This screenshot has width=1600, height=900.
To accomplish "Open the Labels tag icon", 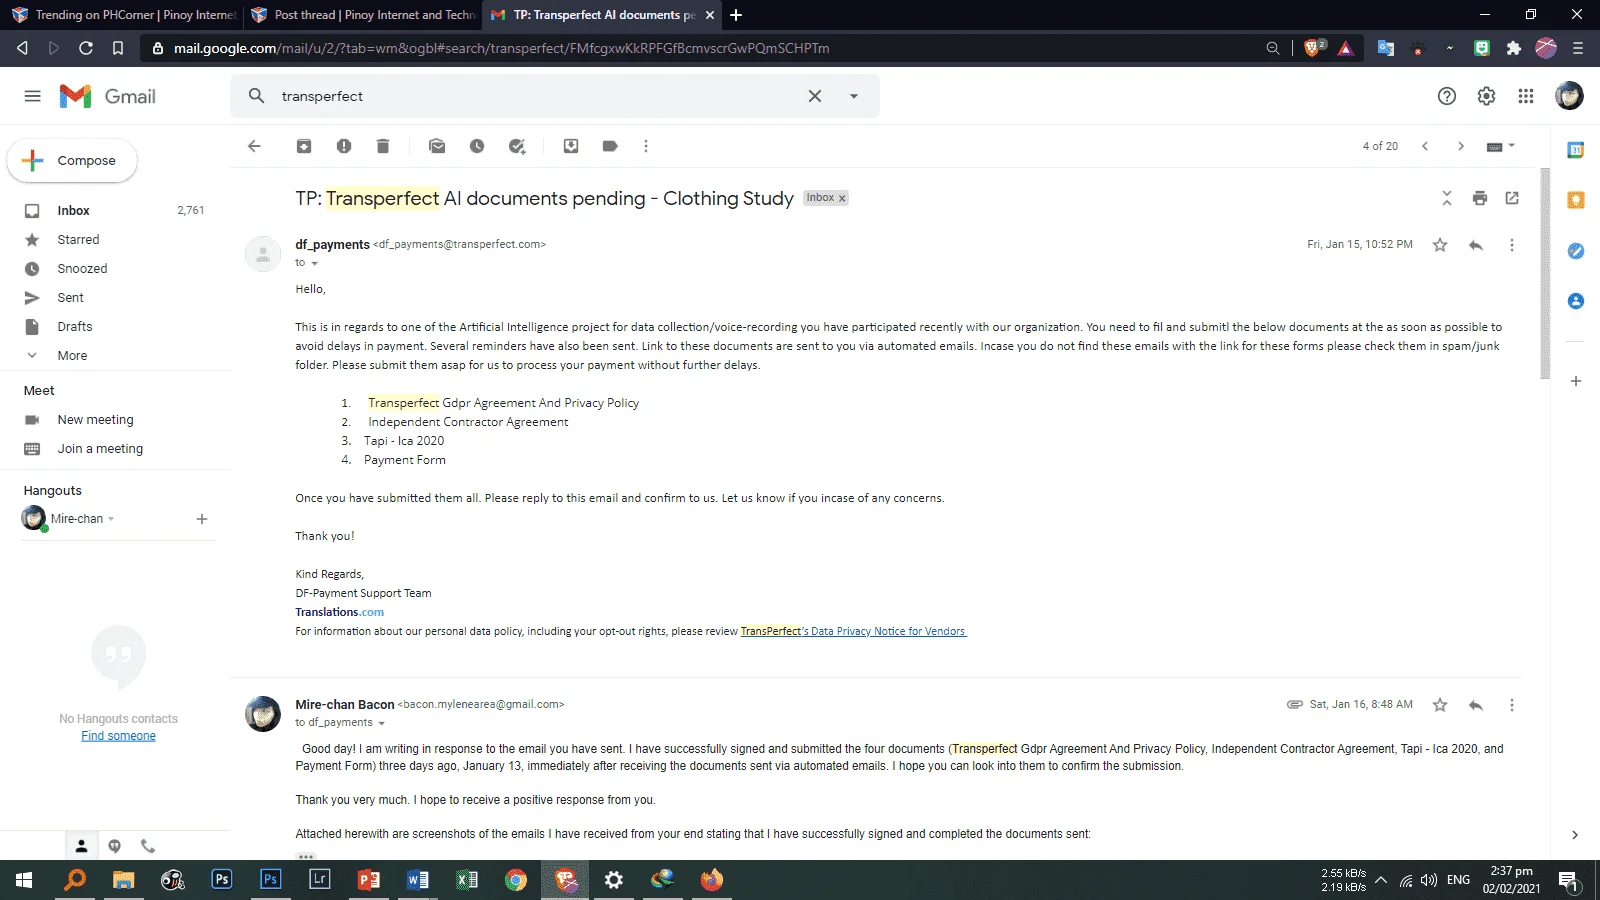I will (x=610, y=146).
